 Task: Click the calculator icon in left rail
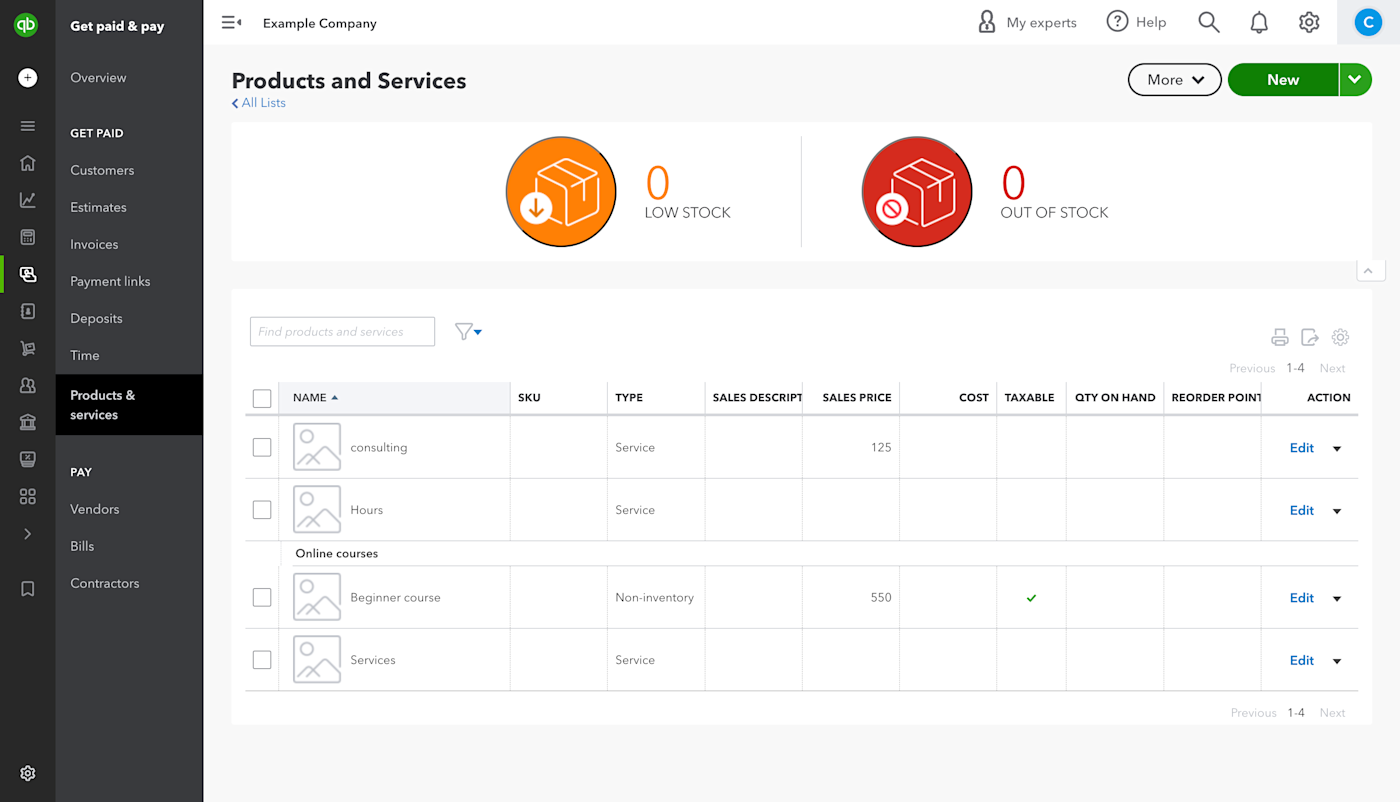coord(28,237)
